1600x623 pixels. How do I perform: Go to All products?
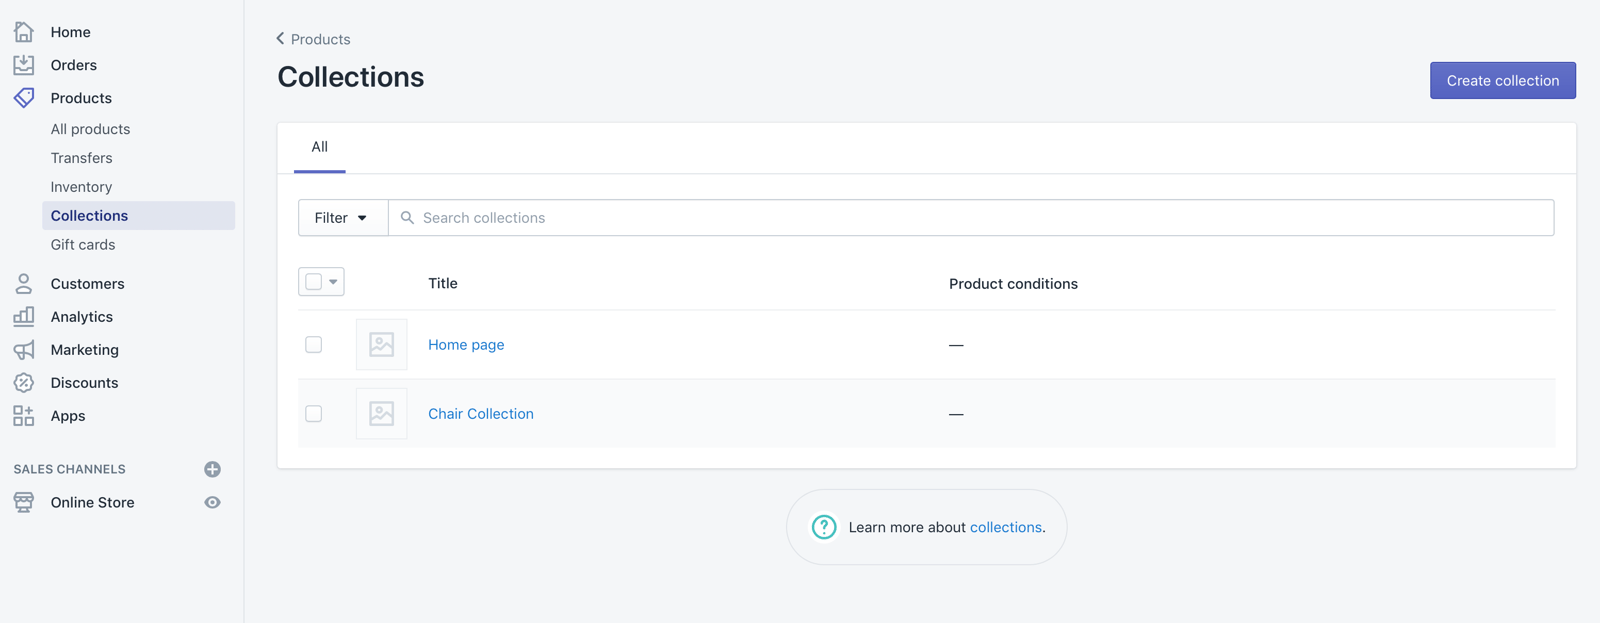[x=91, y=129]
